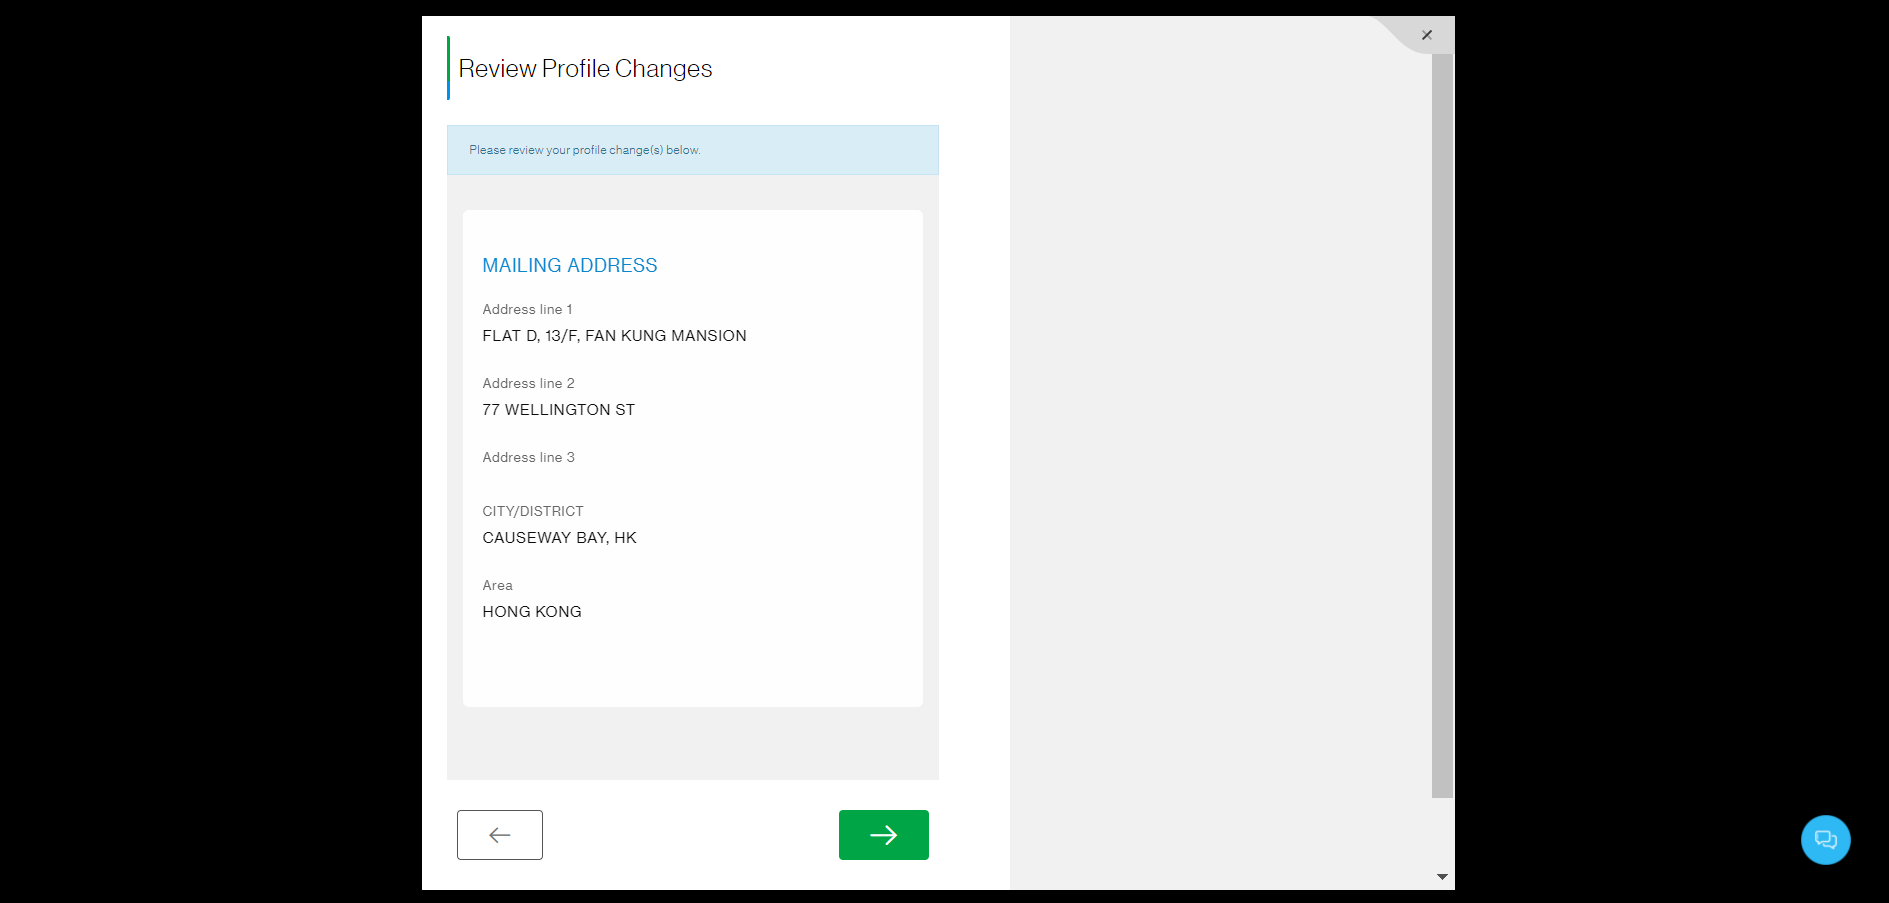1889x903 pixels.
Task: Click the 'Area' field label
Action: click(497, 586)
